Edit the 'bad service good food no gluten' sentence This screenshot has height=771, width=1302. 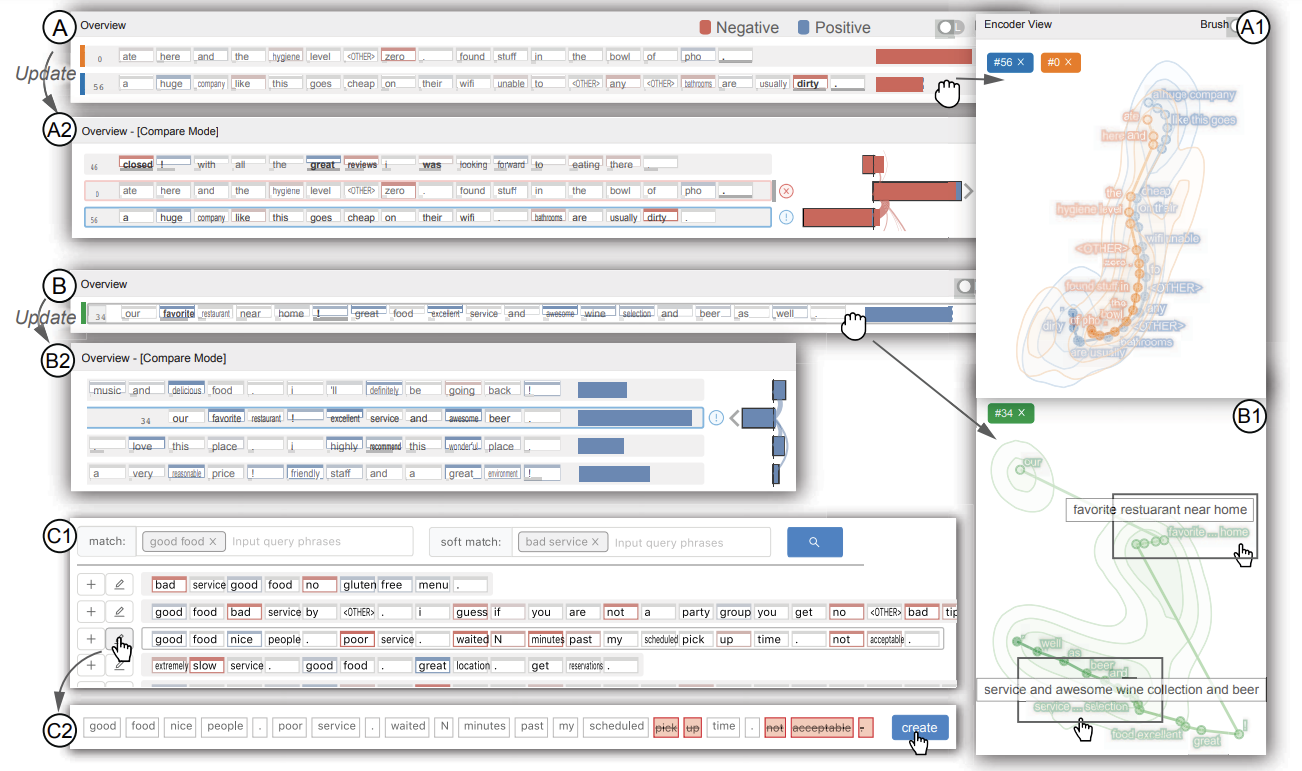click(x=119, y=585)
